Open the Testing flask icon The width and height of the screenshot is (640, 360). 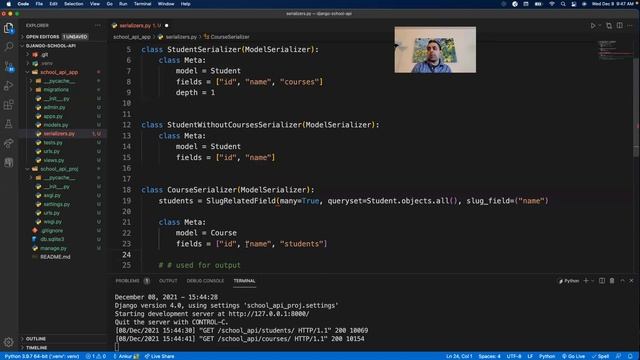point(9,124)
